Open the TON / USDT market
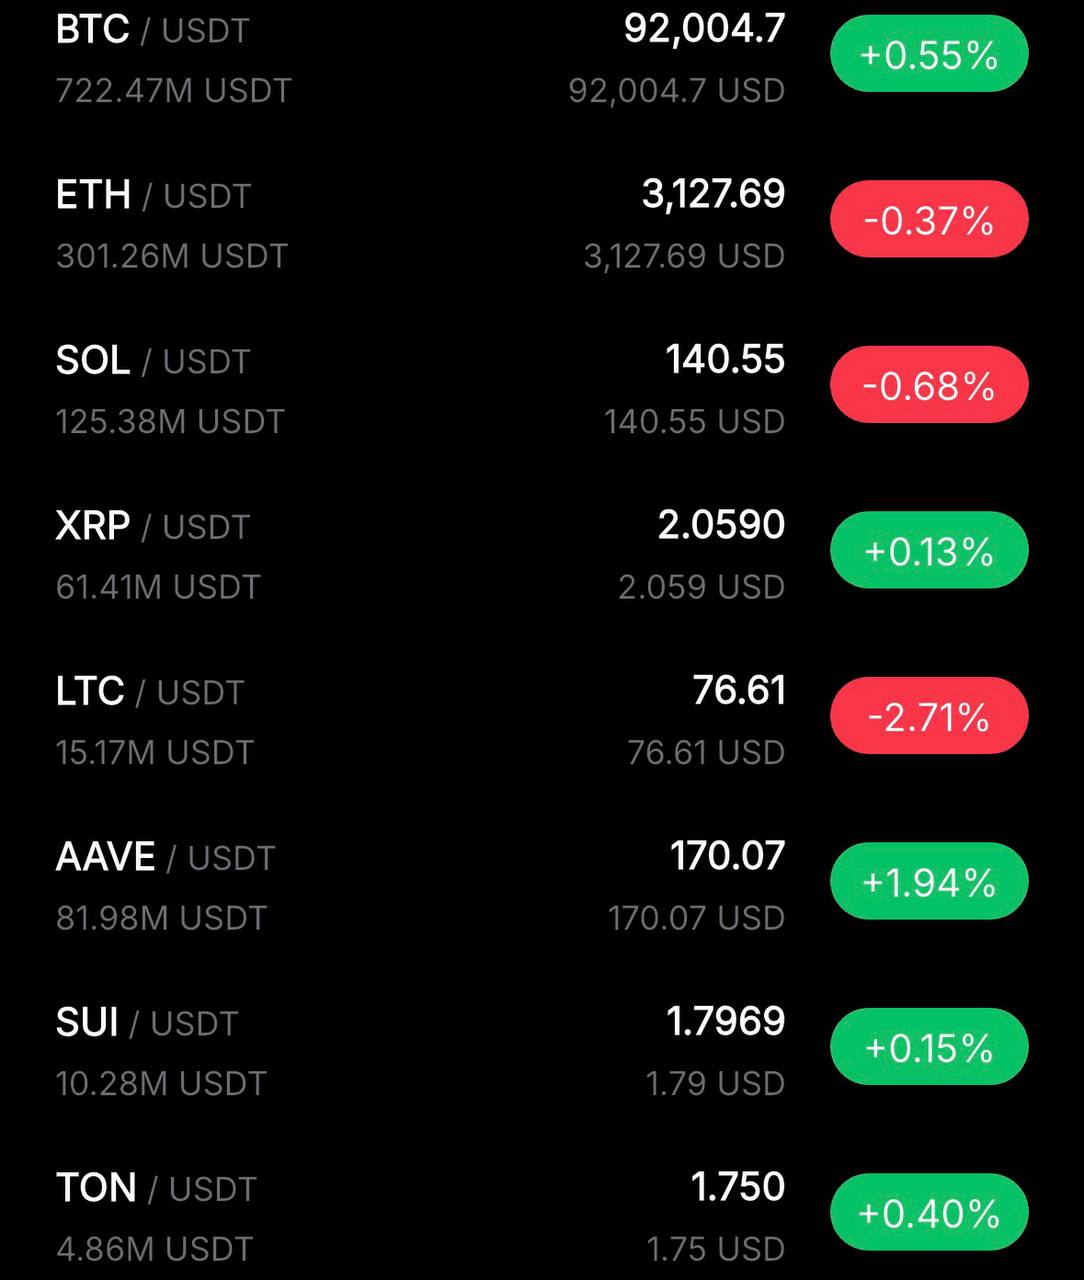 [x=156, y=1188]
